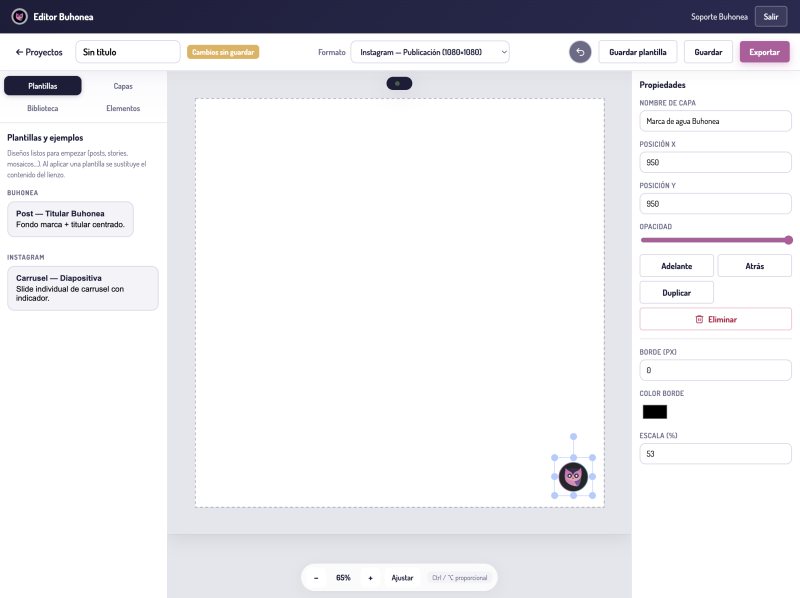Click the Nombre de capa field
Image resolution: width=800 pixels, height=598 pixels.
[x=715, y=121]
